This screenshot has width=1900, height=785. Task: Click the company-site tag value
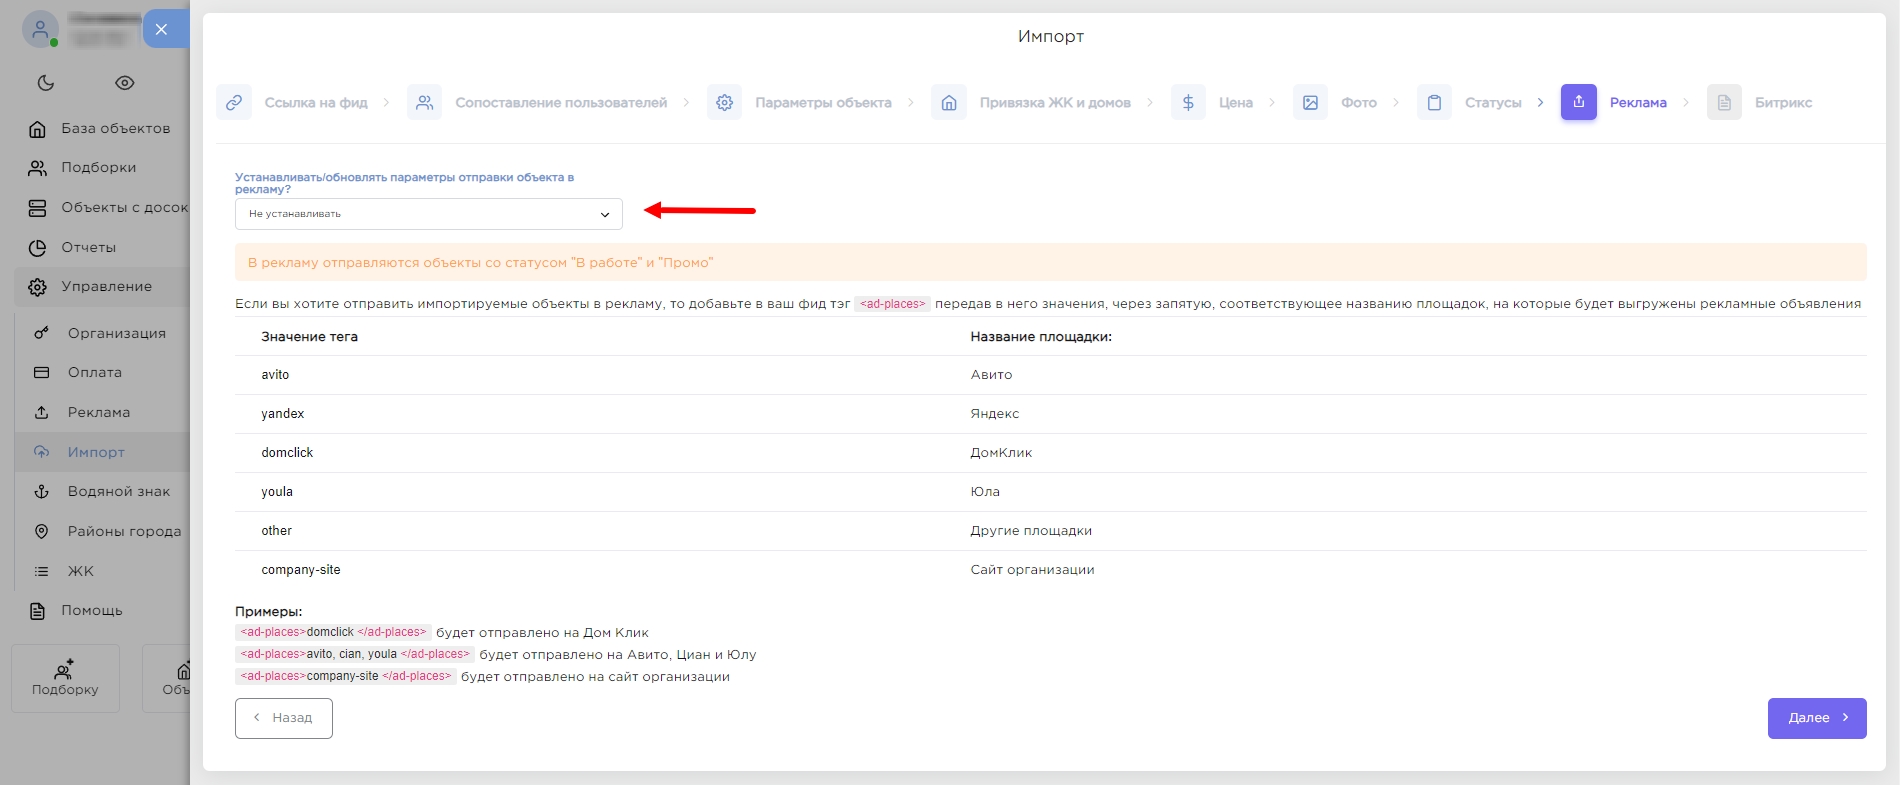coord(301,570)
